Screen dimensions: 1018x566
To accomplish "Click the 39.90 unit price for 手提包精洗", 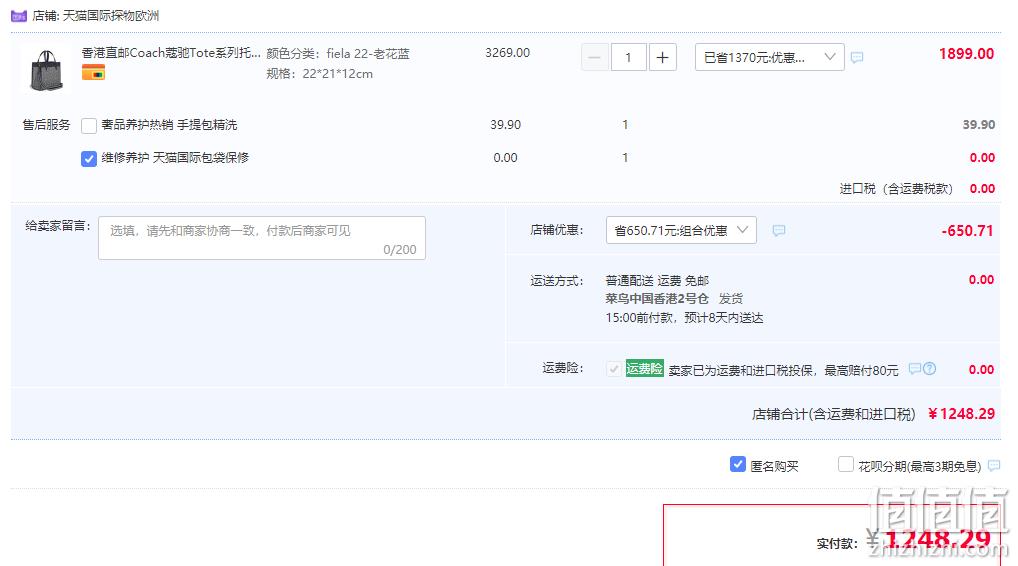I will point(505,125).
